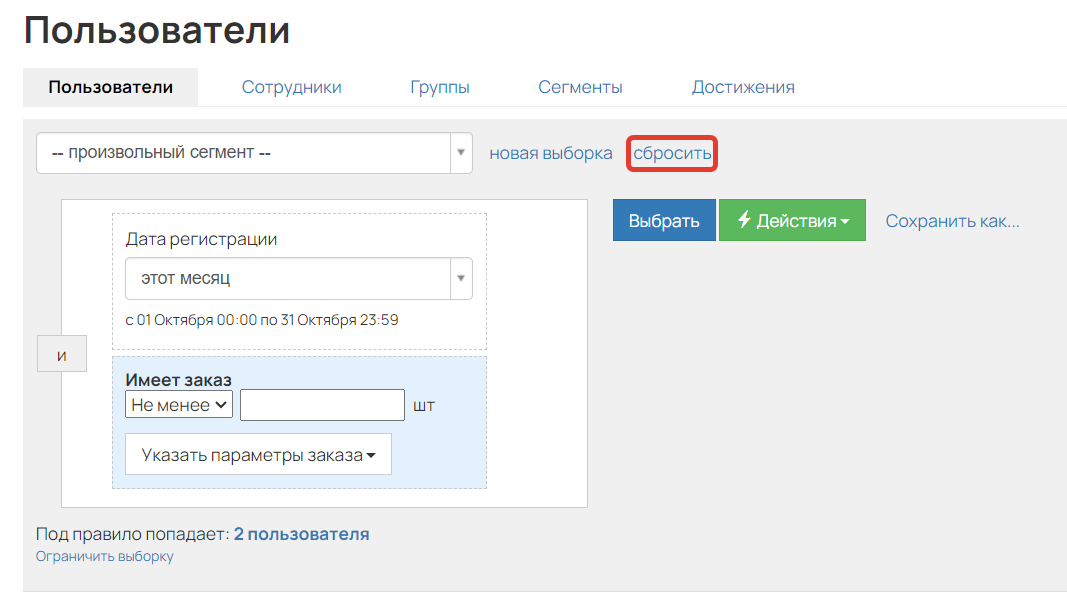Click the новая выборка link
This screenshot has height=599, width=1067.
551,153
